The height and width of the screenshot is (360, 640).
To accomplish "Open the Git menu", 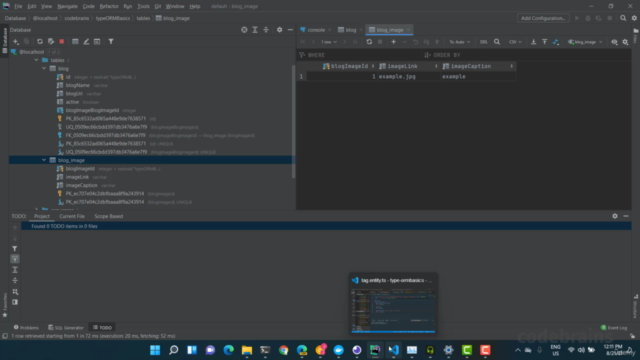I will coord(158,6).
